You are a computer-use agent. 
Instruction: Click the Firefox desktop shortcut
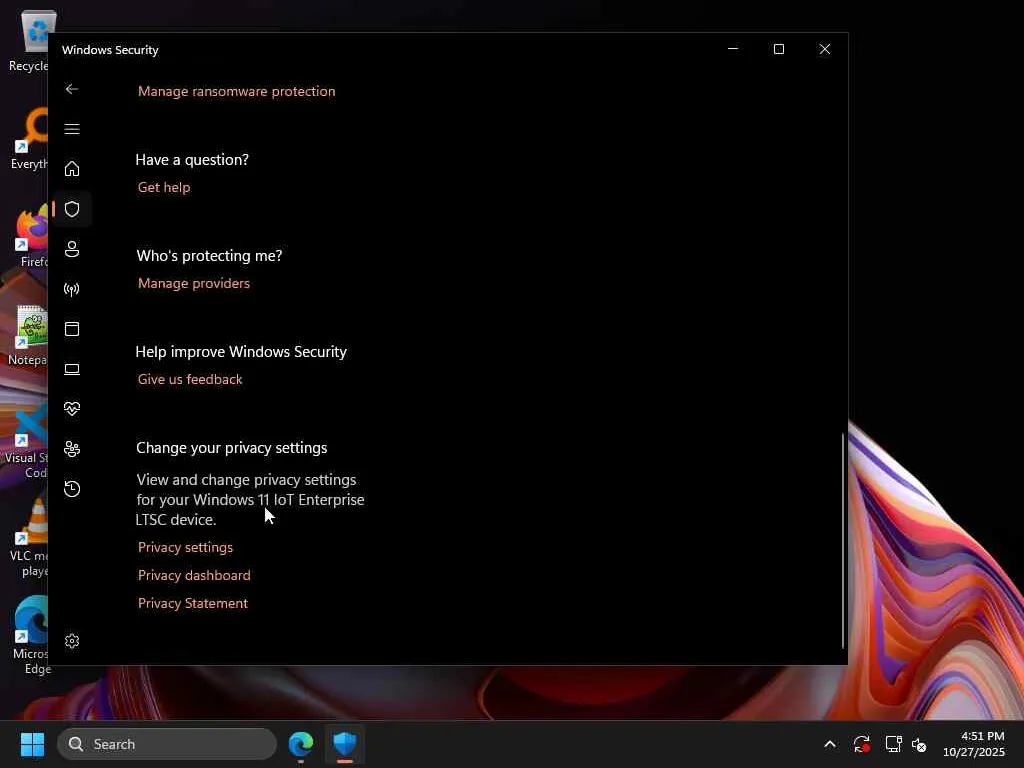(x=31, y=236)
